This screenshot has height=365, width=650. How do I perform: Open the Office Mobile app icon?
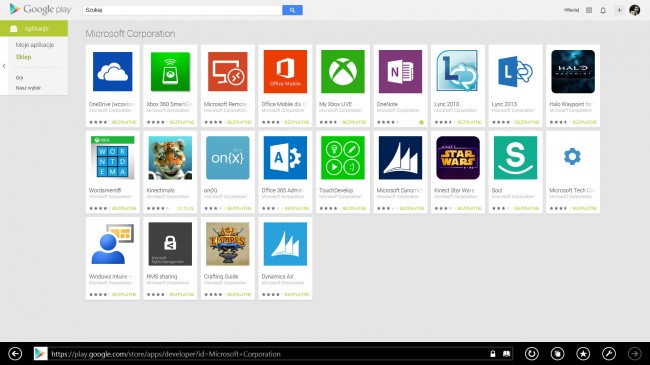point(285,71)
